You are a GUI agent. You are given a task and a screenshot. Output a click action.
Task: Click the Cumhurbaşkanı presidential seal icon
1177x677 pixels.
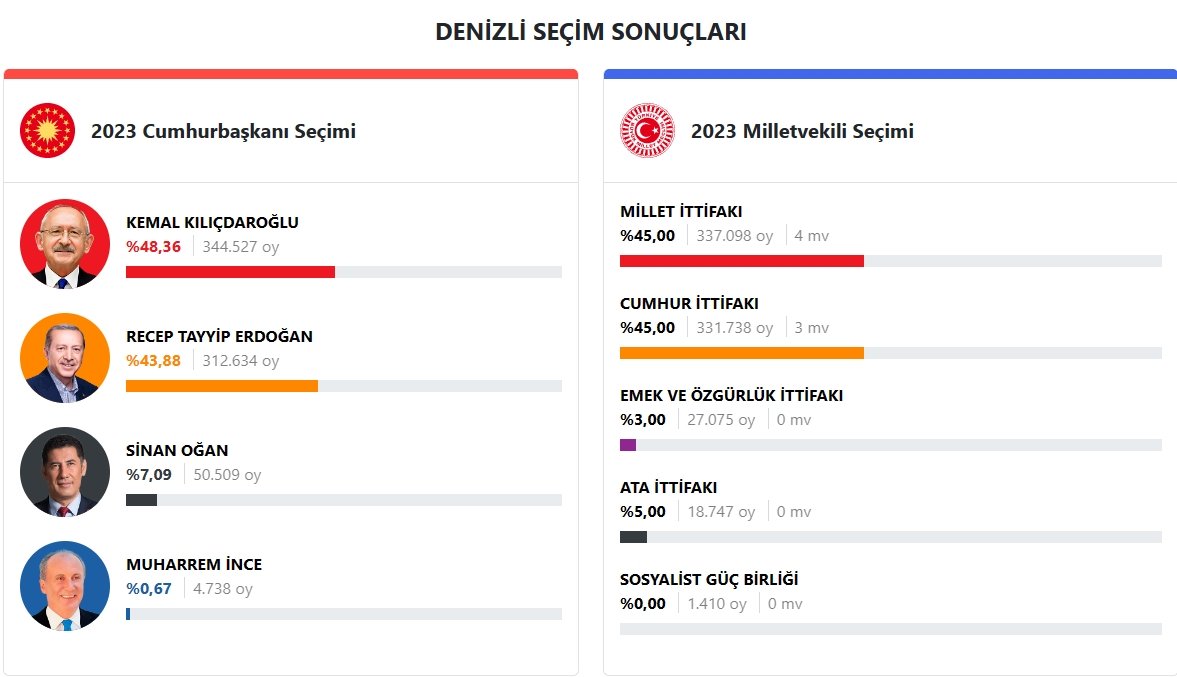[x=47, y=131]
